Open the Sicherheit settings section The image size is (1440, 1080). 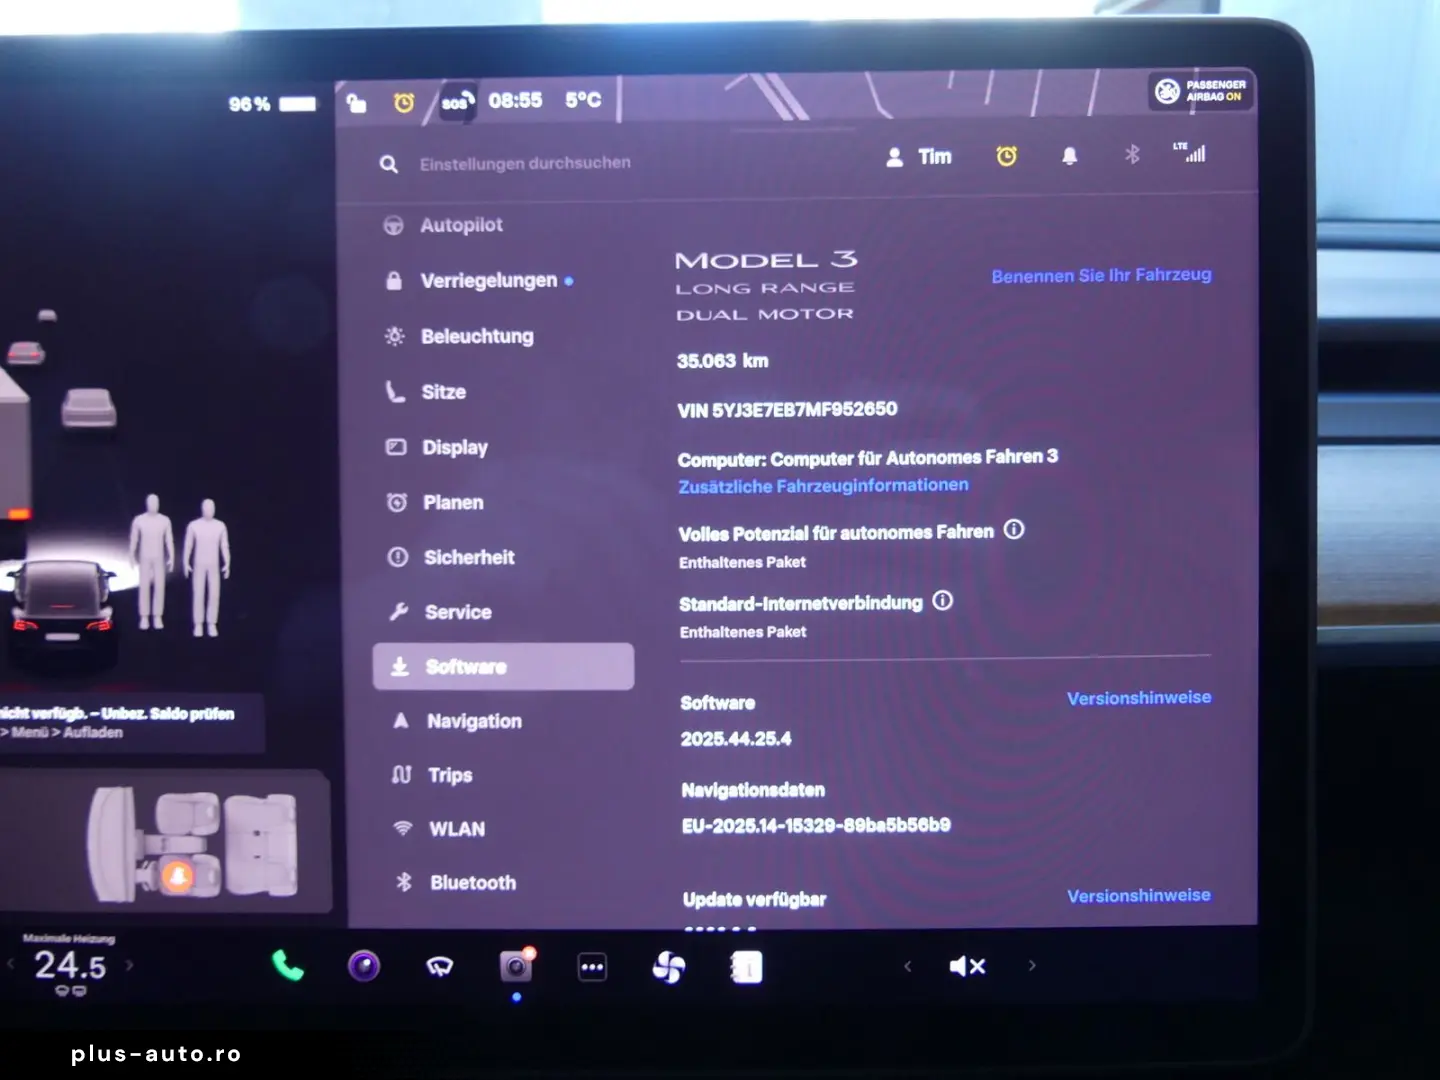coord(468,557)
